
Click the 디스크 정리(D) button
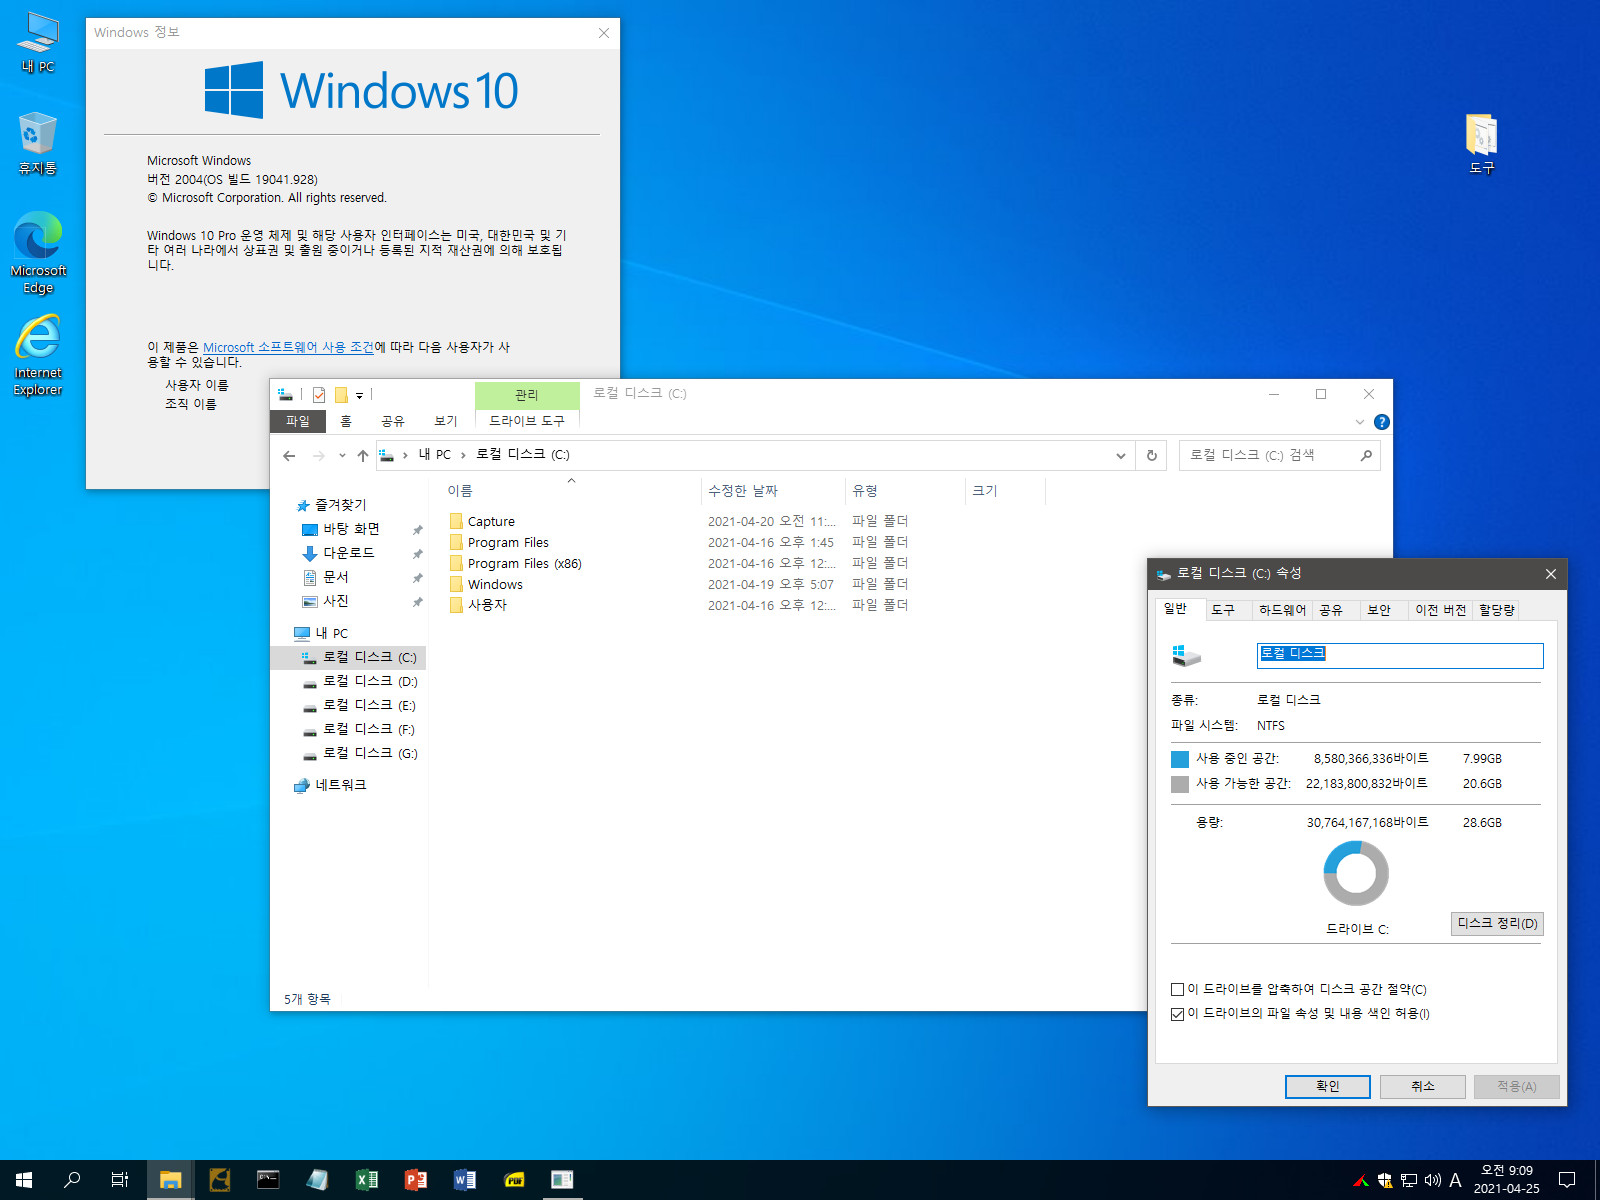click(1497, 924)
